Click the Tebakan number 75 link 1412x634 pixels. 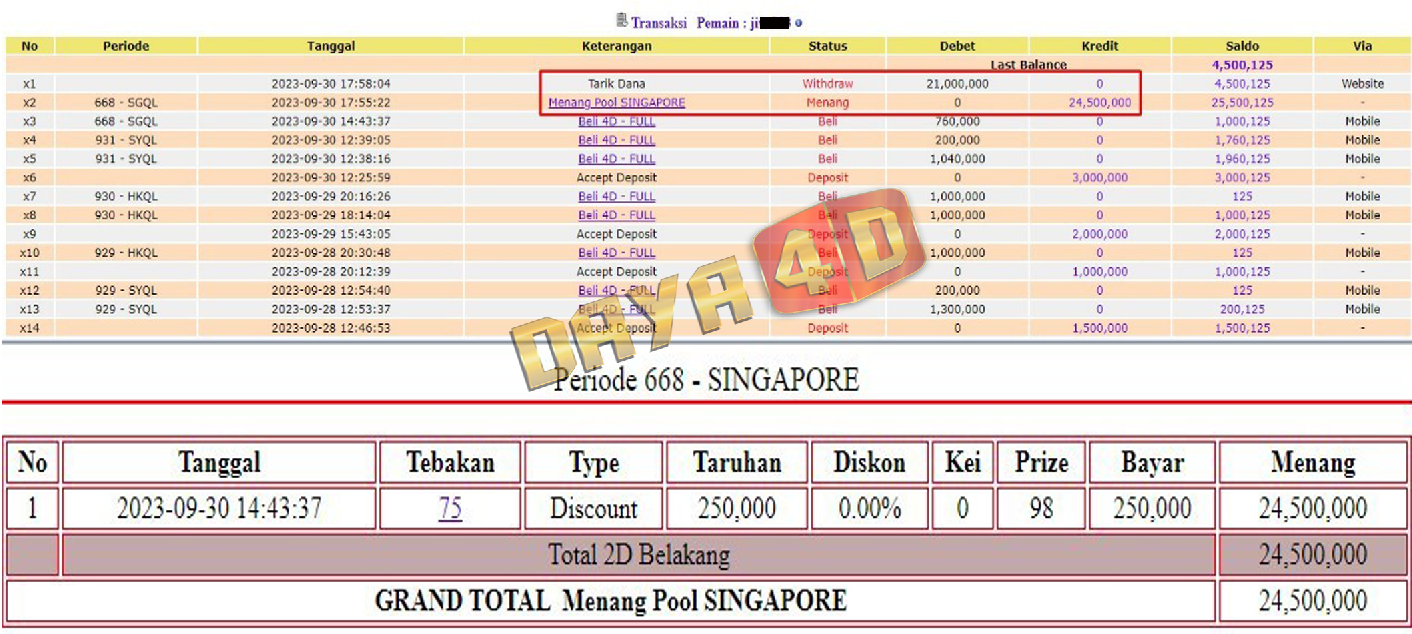(450, 509)
